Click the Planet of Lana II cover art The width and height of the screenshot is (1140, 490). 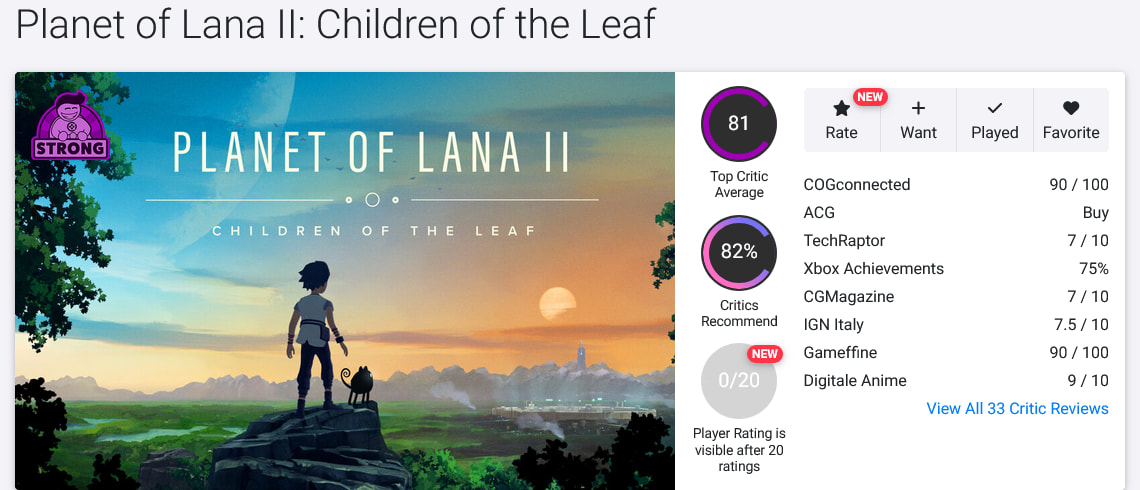point(345,300)
